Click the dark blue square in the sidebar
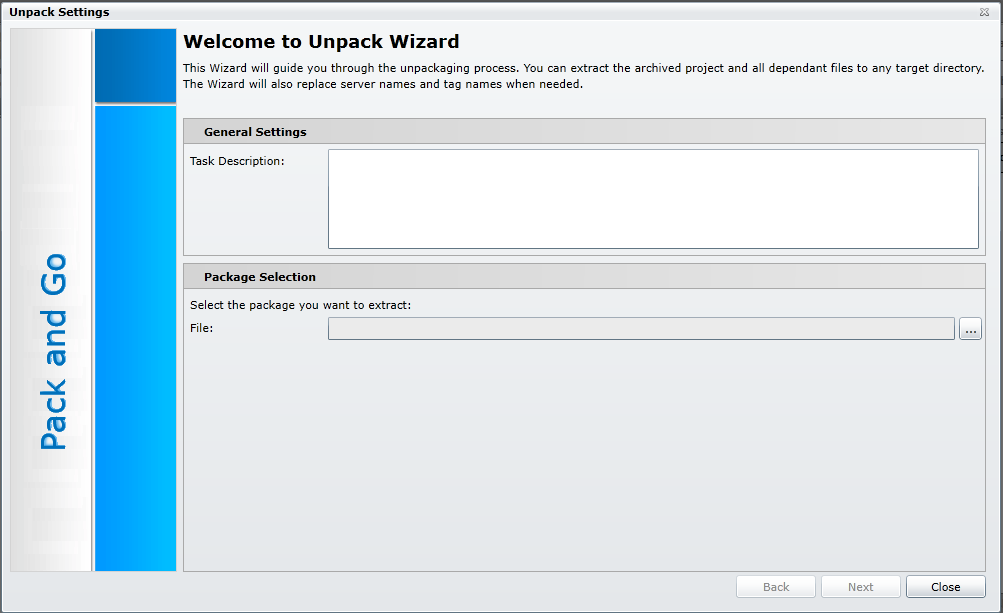Viewport: 1003px width, 613px height. [135, 65]
